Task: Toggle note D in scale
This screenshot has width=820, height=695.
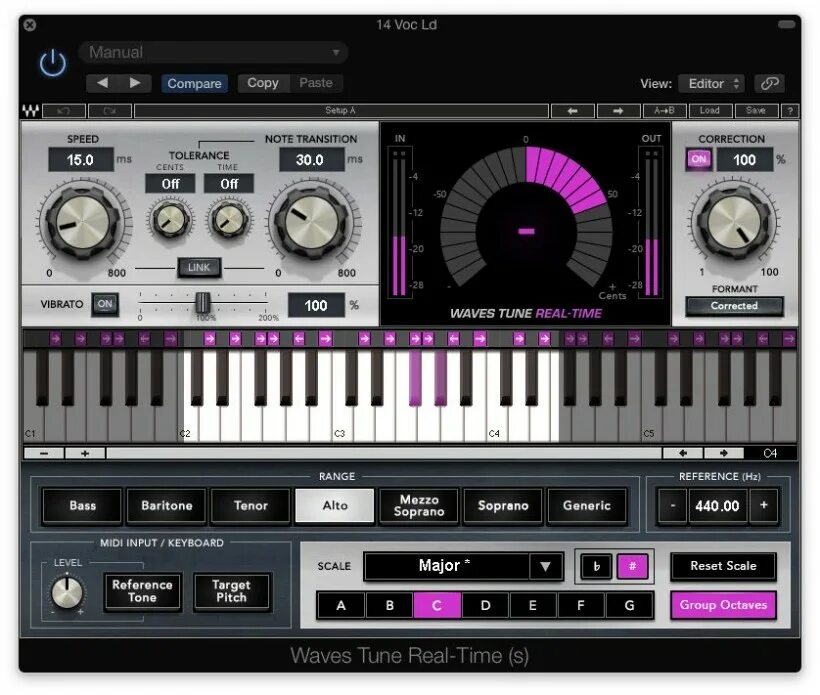Action: click(x=485, y=606)
